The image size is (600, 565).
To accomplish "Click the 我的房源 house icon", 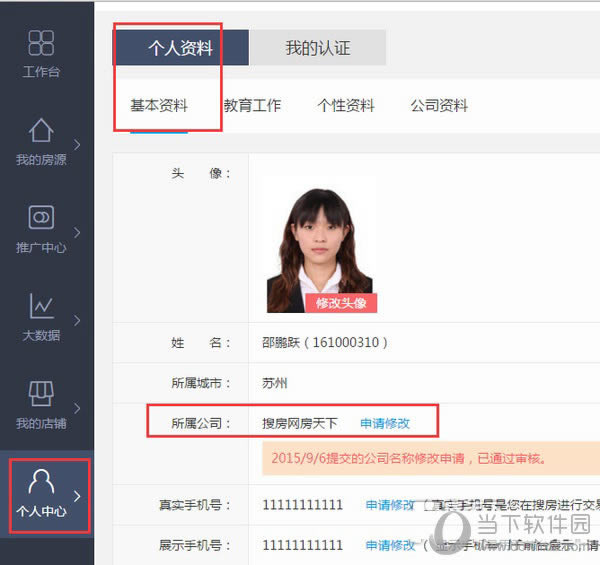I will click(41, 130).
